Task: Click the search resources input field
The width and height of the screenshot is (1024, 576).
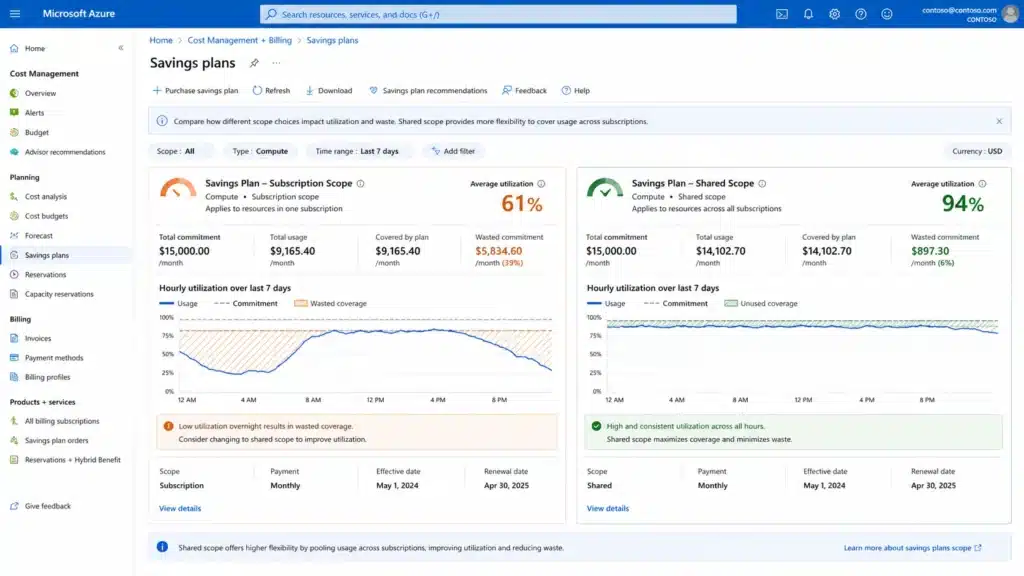Action: click(498, 14)
